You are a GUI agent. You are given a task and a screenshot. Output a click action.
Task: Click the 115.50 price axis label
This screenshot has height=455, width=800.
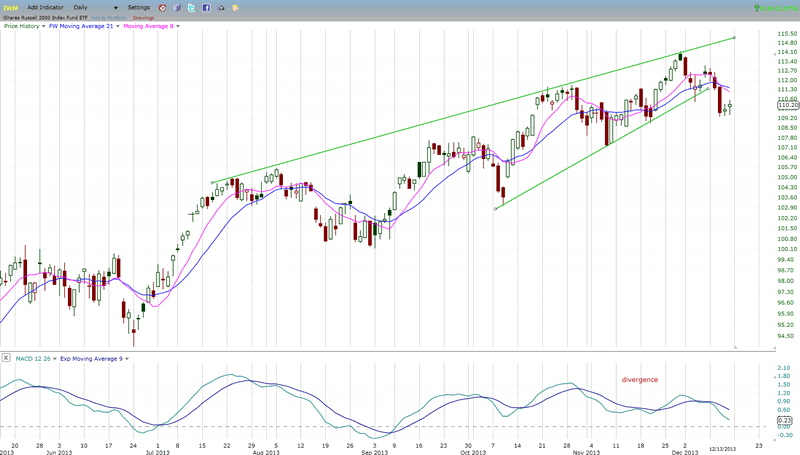click(x=787, y=34)
